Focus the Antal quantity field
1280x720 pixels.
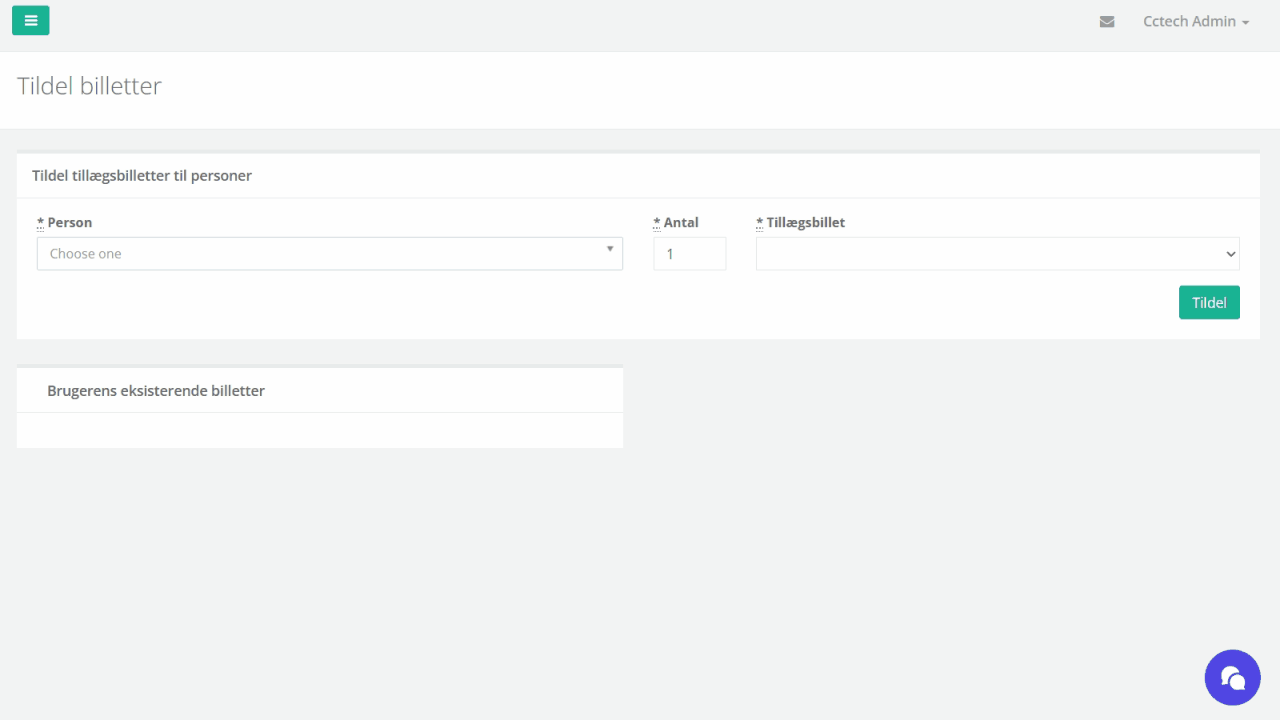tap(690, 254)
